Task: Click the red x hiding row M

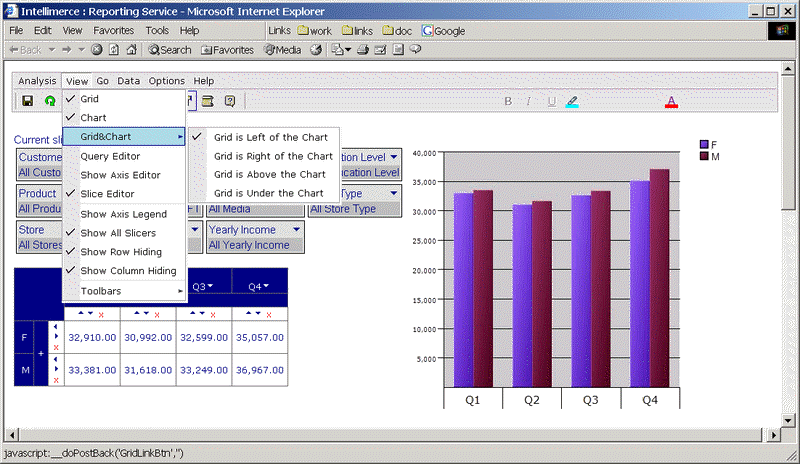Action: [56, 380]
